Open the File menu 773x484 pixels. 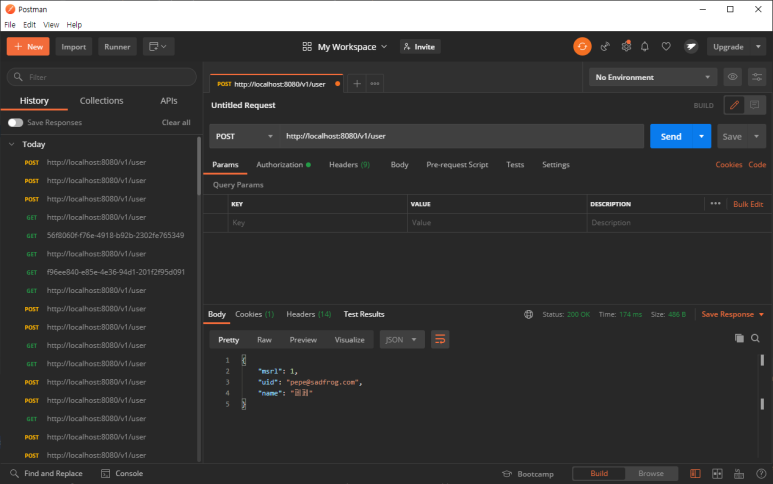[10, 25]
